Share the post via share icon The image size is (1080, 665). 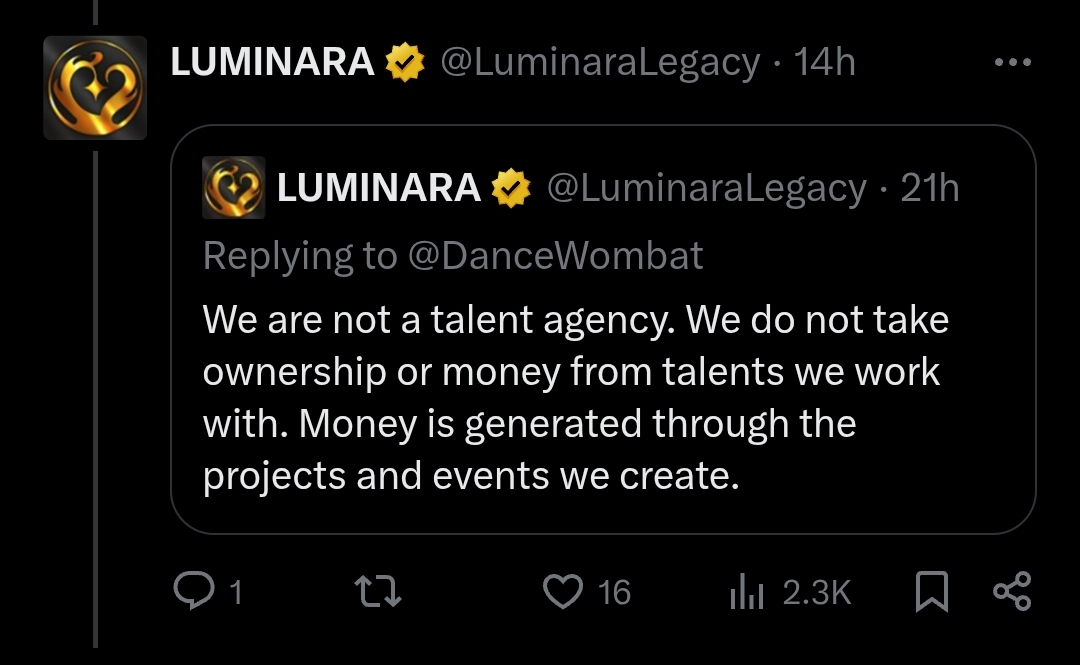(x=1011, y=592)
